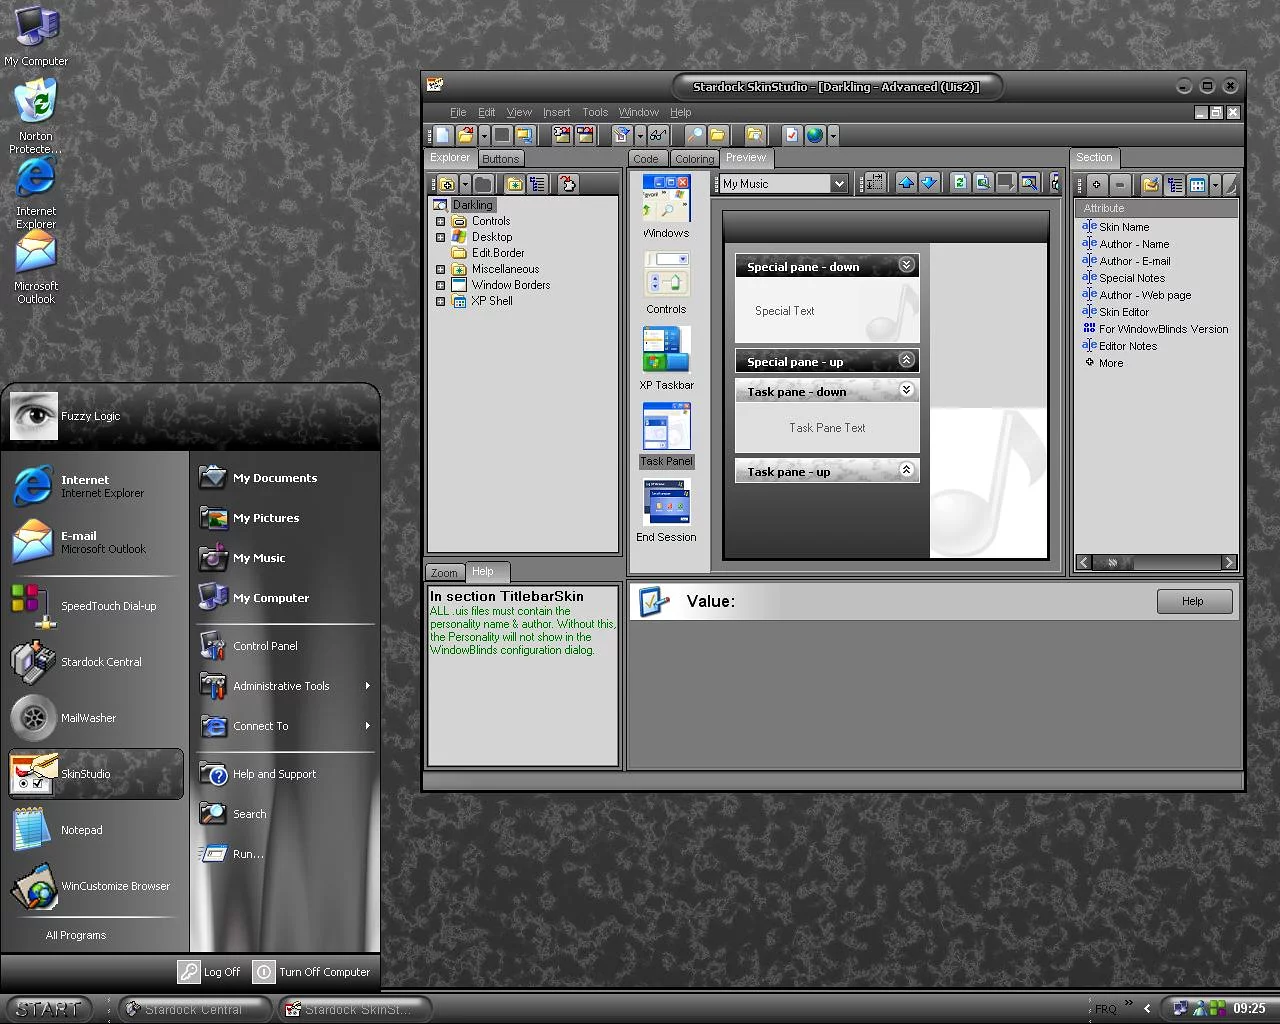The width and height of the screenshot is (1280, 1024).
Task: Click the globe icon in main toolbar
Action: (815, 135)
